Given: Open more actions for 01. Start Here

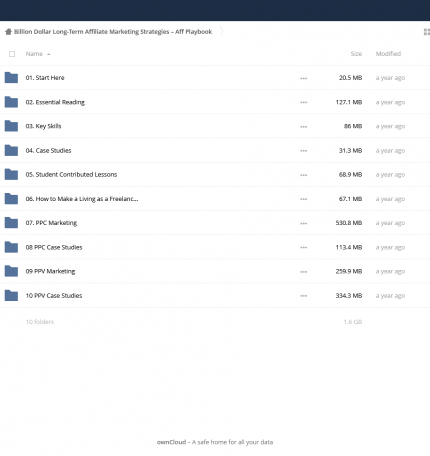Looking at the screenshot, I should coord(303,78).
